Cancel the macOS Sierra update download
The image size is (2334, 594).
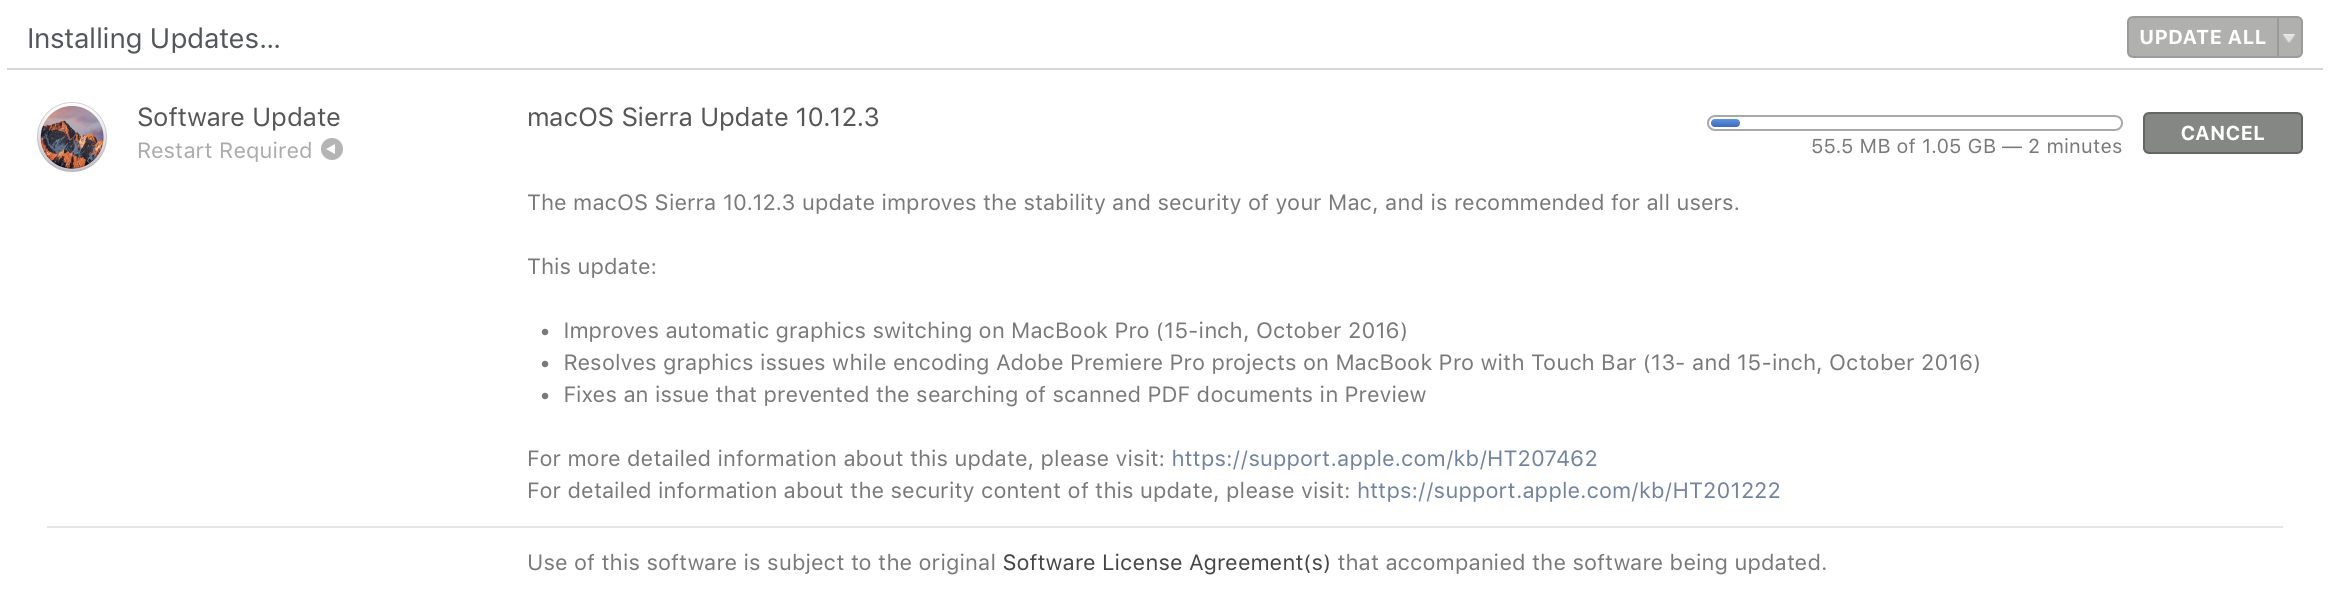pyautogui.click(x=2221, y=133)
